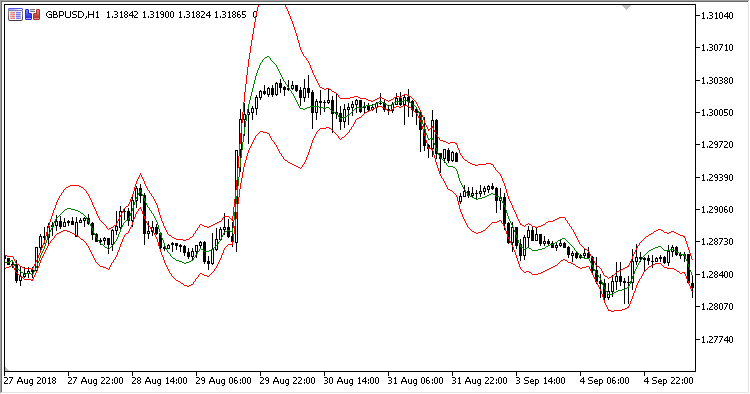Click the 29 Aug 06:00 time label
The height and width of the screenshot is (394, 750).
pyautogui.click(x=223, y=381)
